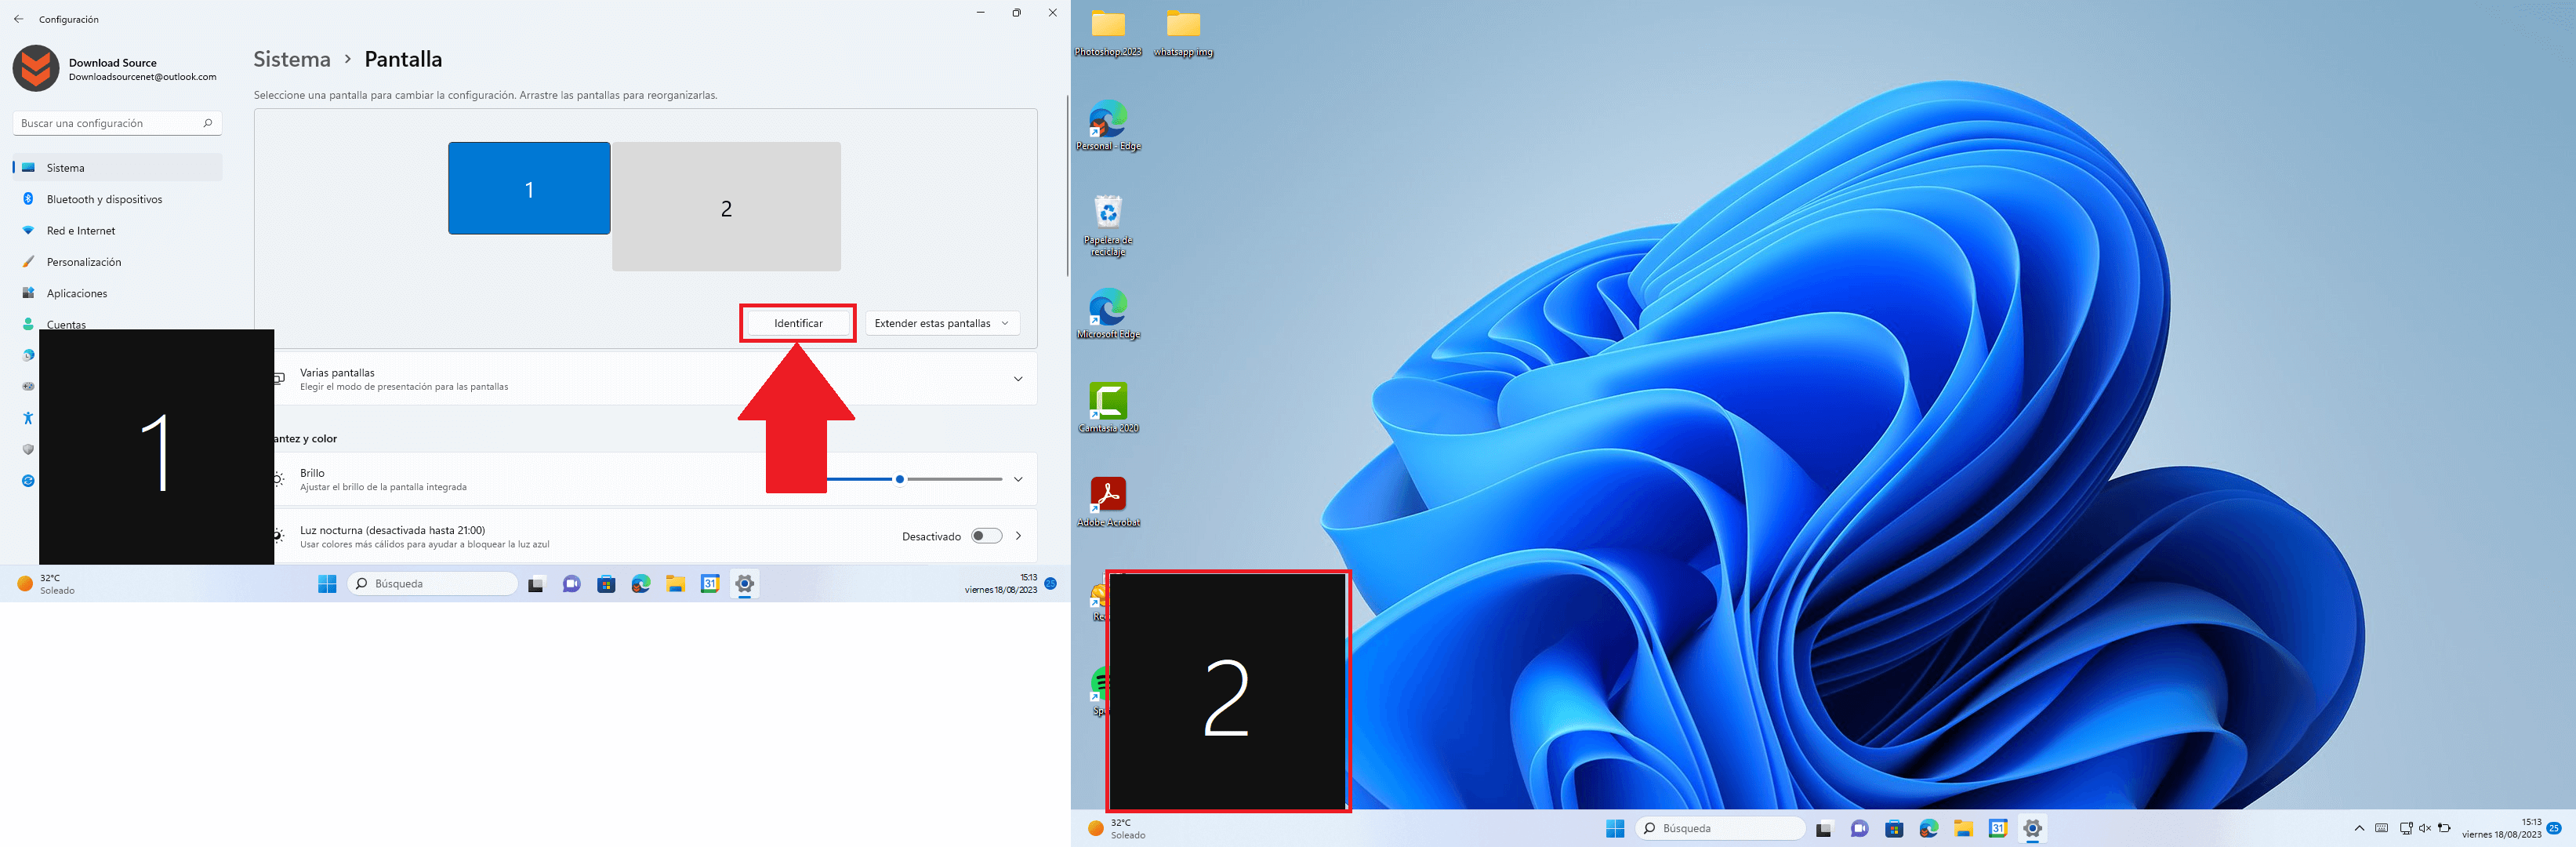
Task: Go back using the Configuración back arrow
Action: point(19,19)
